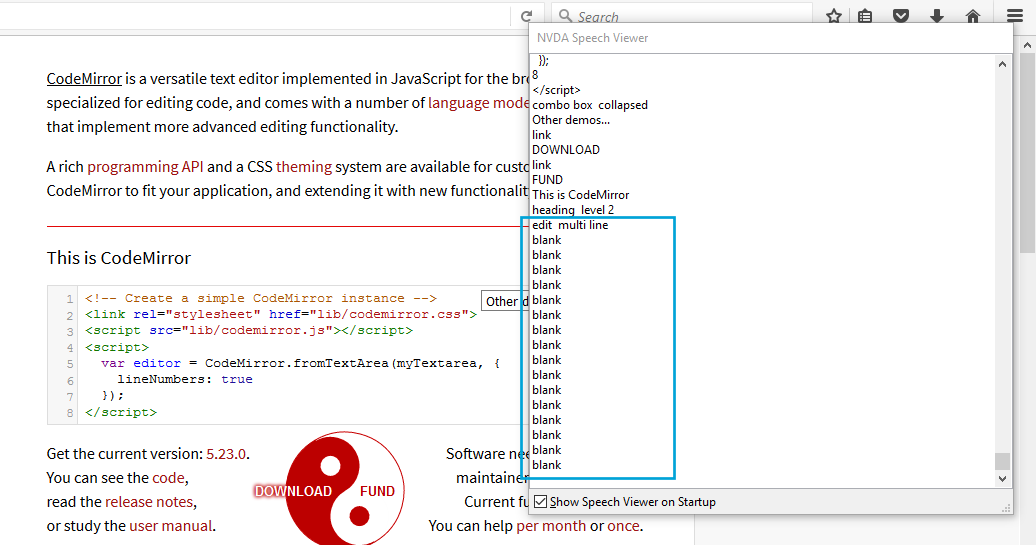Click line number 3 in the gutter
Screen dimensions: 1036x545
tap(69, 332)
